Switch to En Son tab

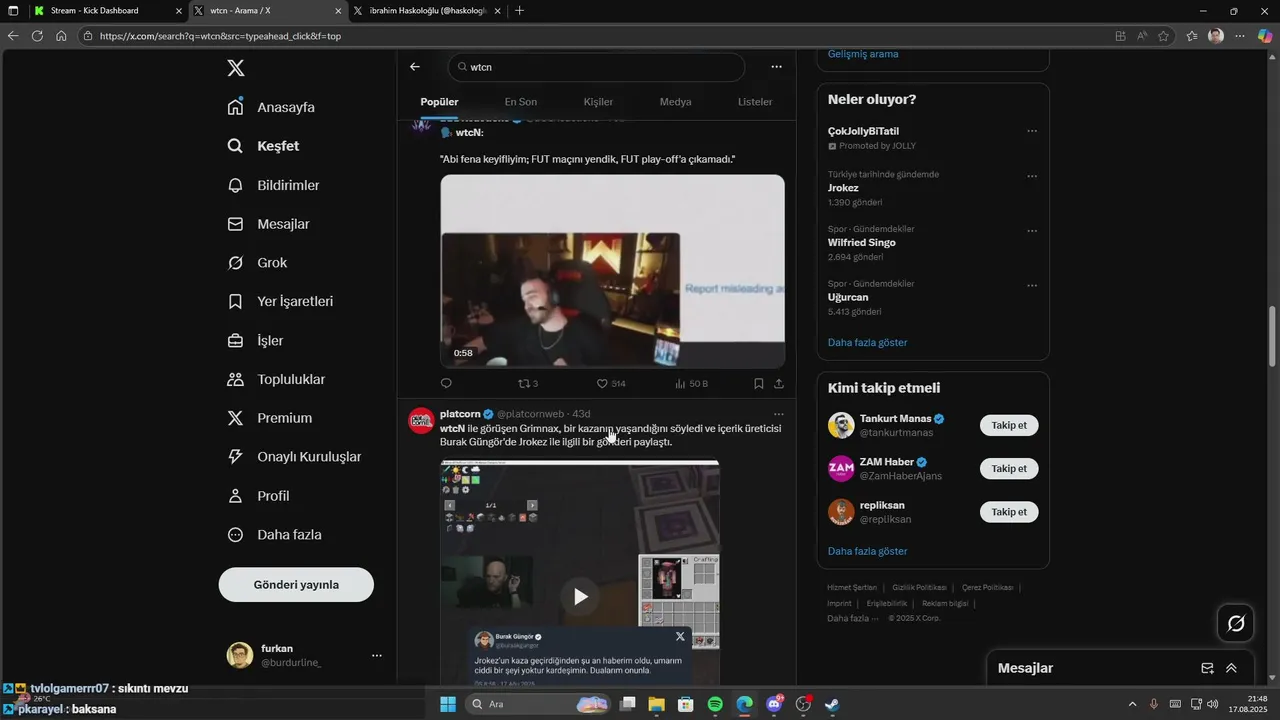[520, 102]
